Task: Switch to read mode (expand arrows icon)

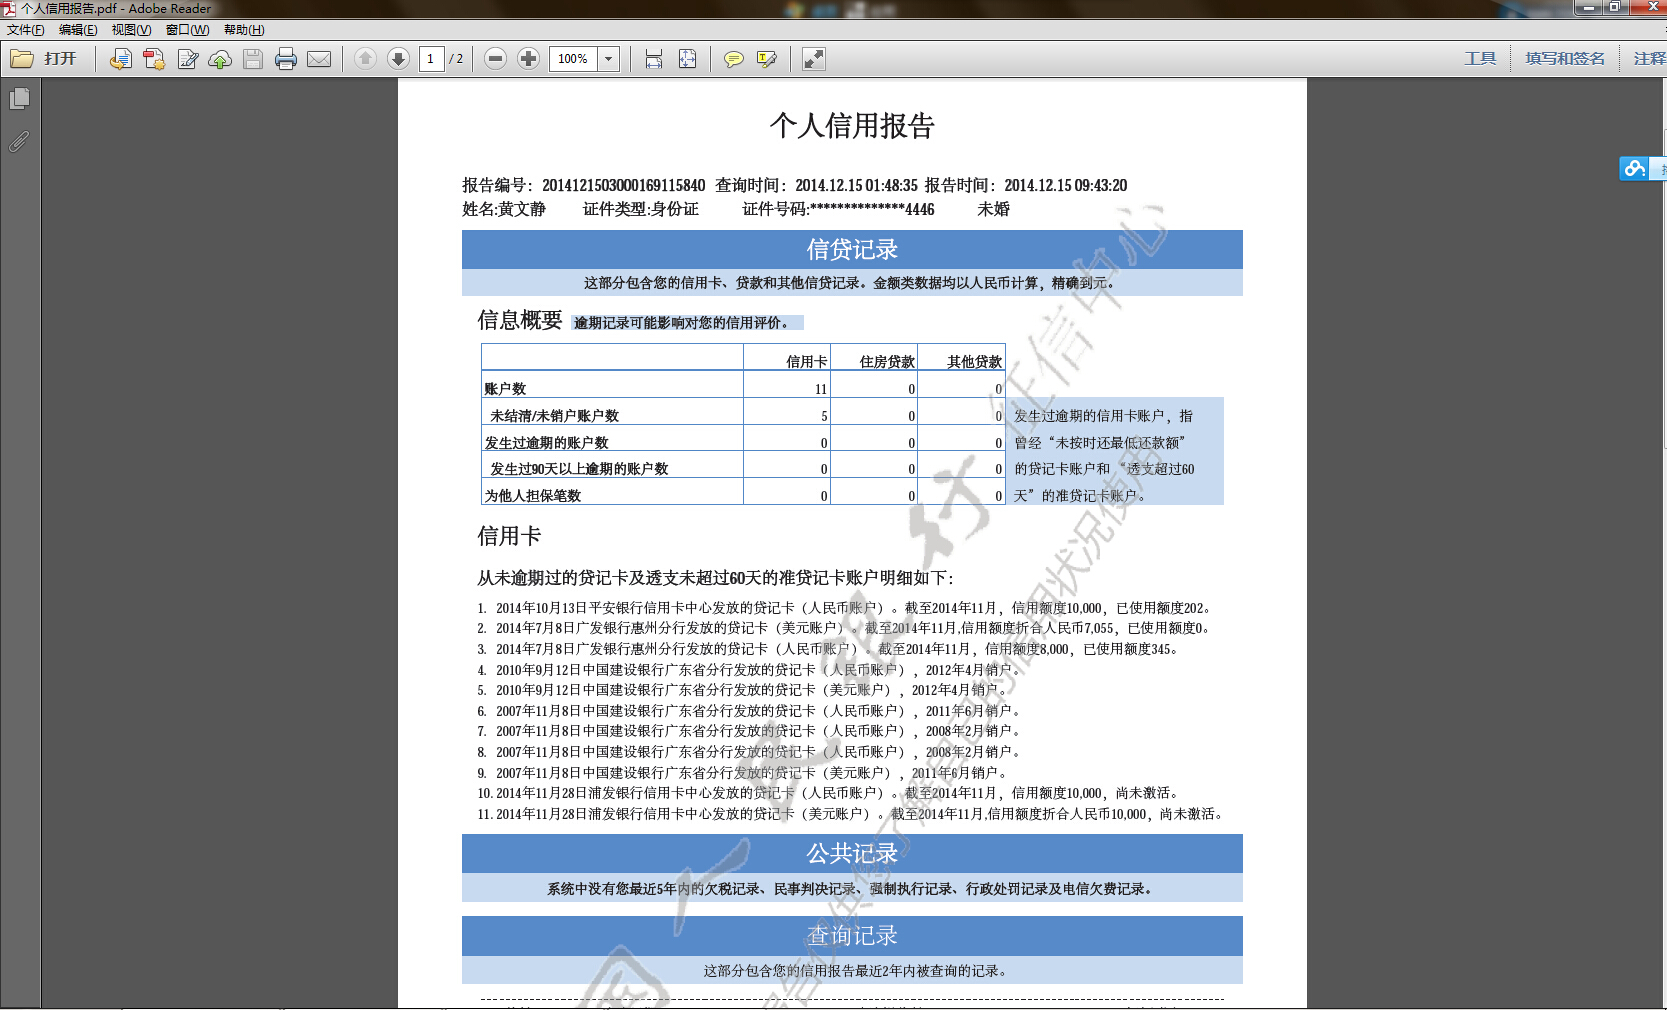Action: (x=814, y=59)
